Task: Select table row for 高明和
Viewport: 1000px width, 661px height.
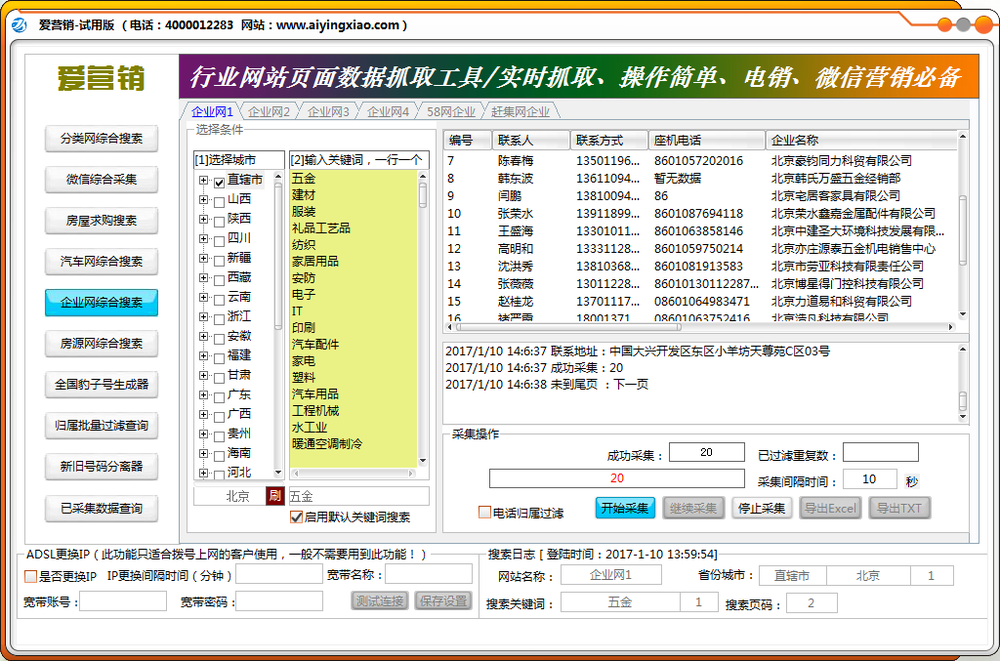Action: click(x=700, y=248)
